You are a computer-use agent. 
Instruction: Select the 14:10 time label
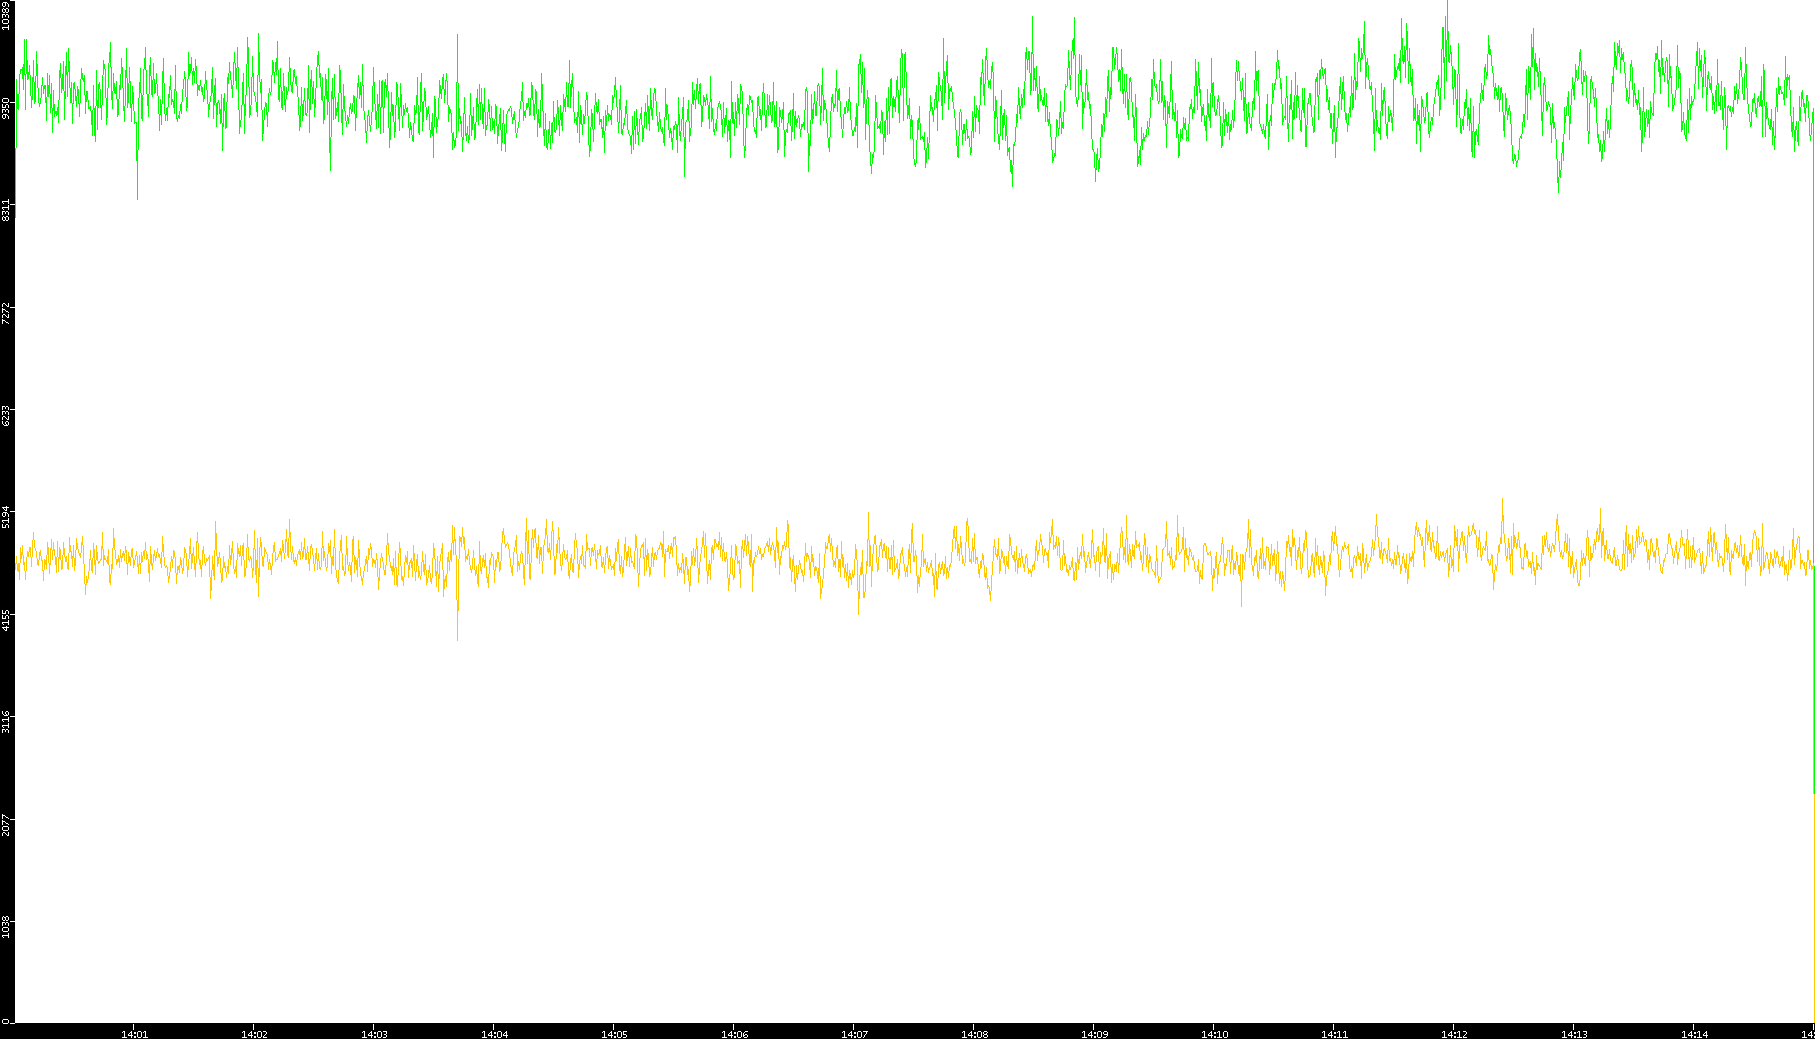[x=1214, y=1034]
